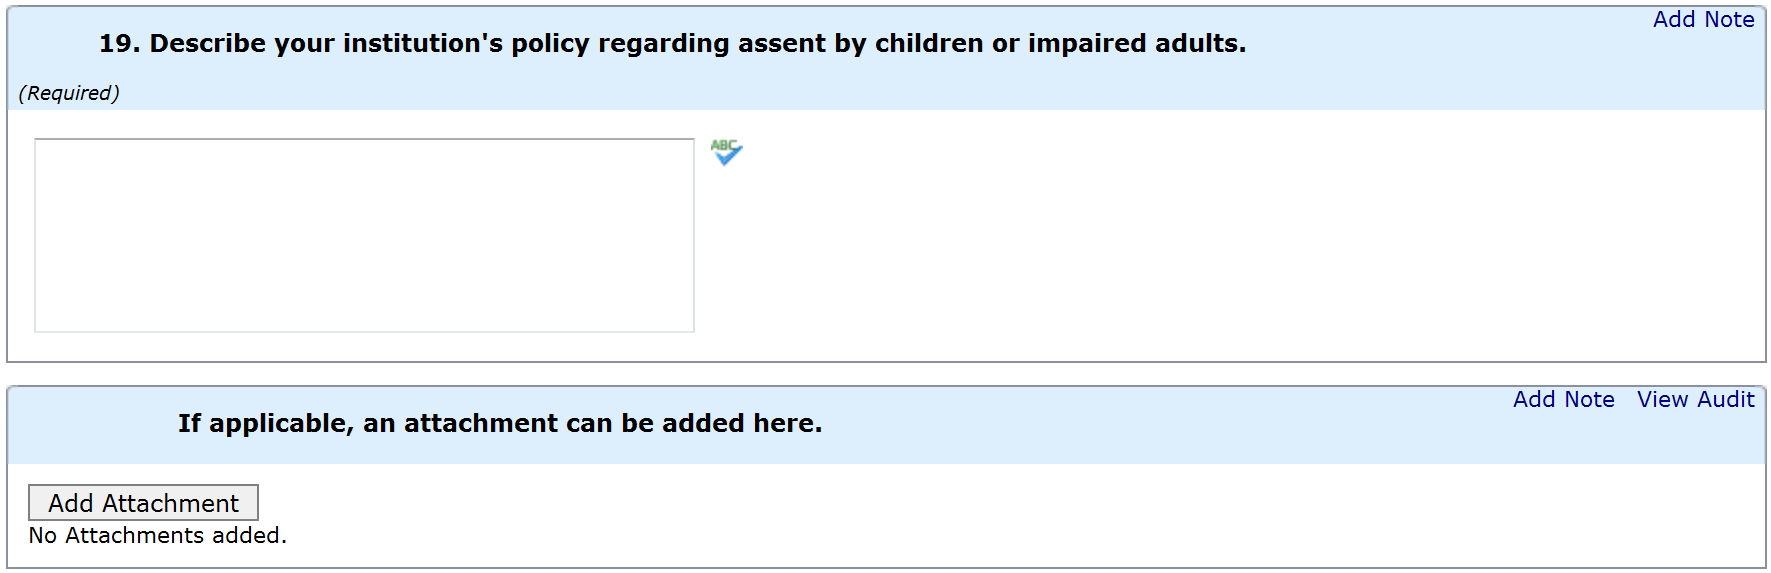Select the "If applicable, an attachment" heading
This screenshot has width=1771, height=573.
click(x=500, y=424)
